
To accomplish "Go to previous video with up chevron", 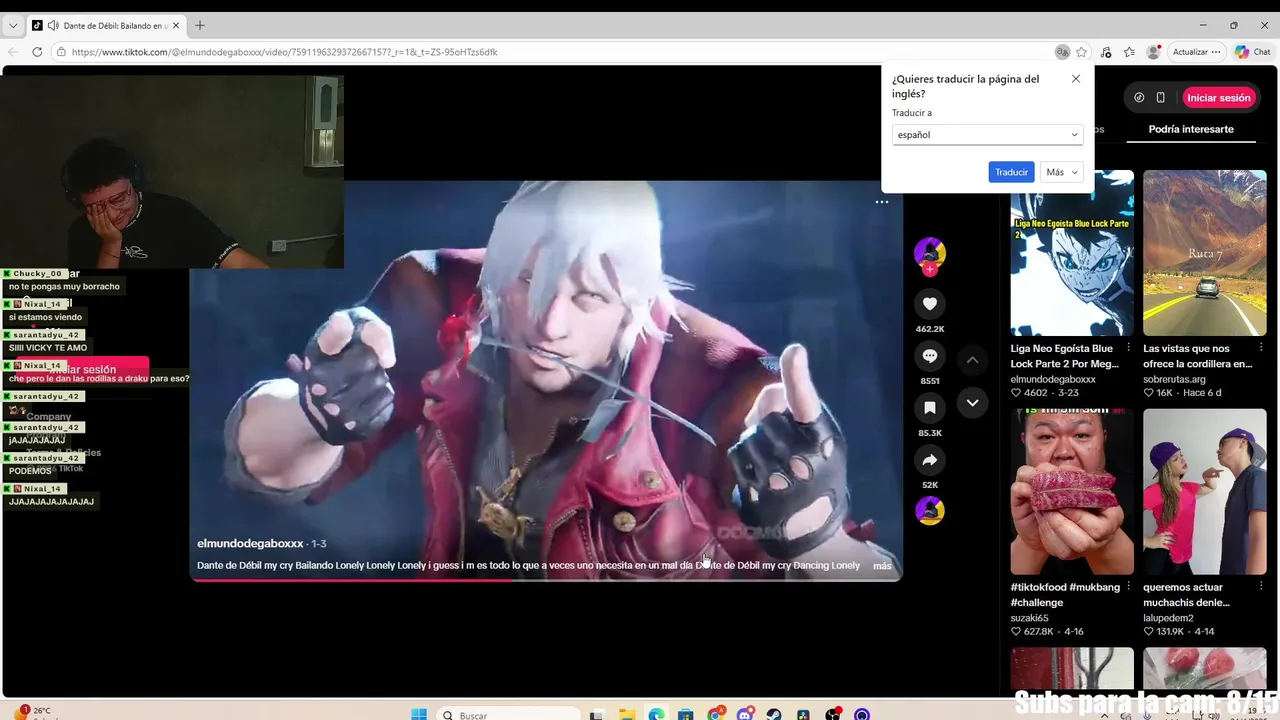I will click(x=972, y=359).
